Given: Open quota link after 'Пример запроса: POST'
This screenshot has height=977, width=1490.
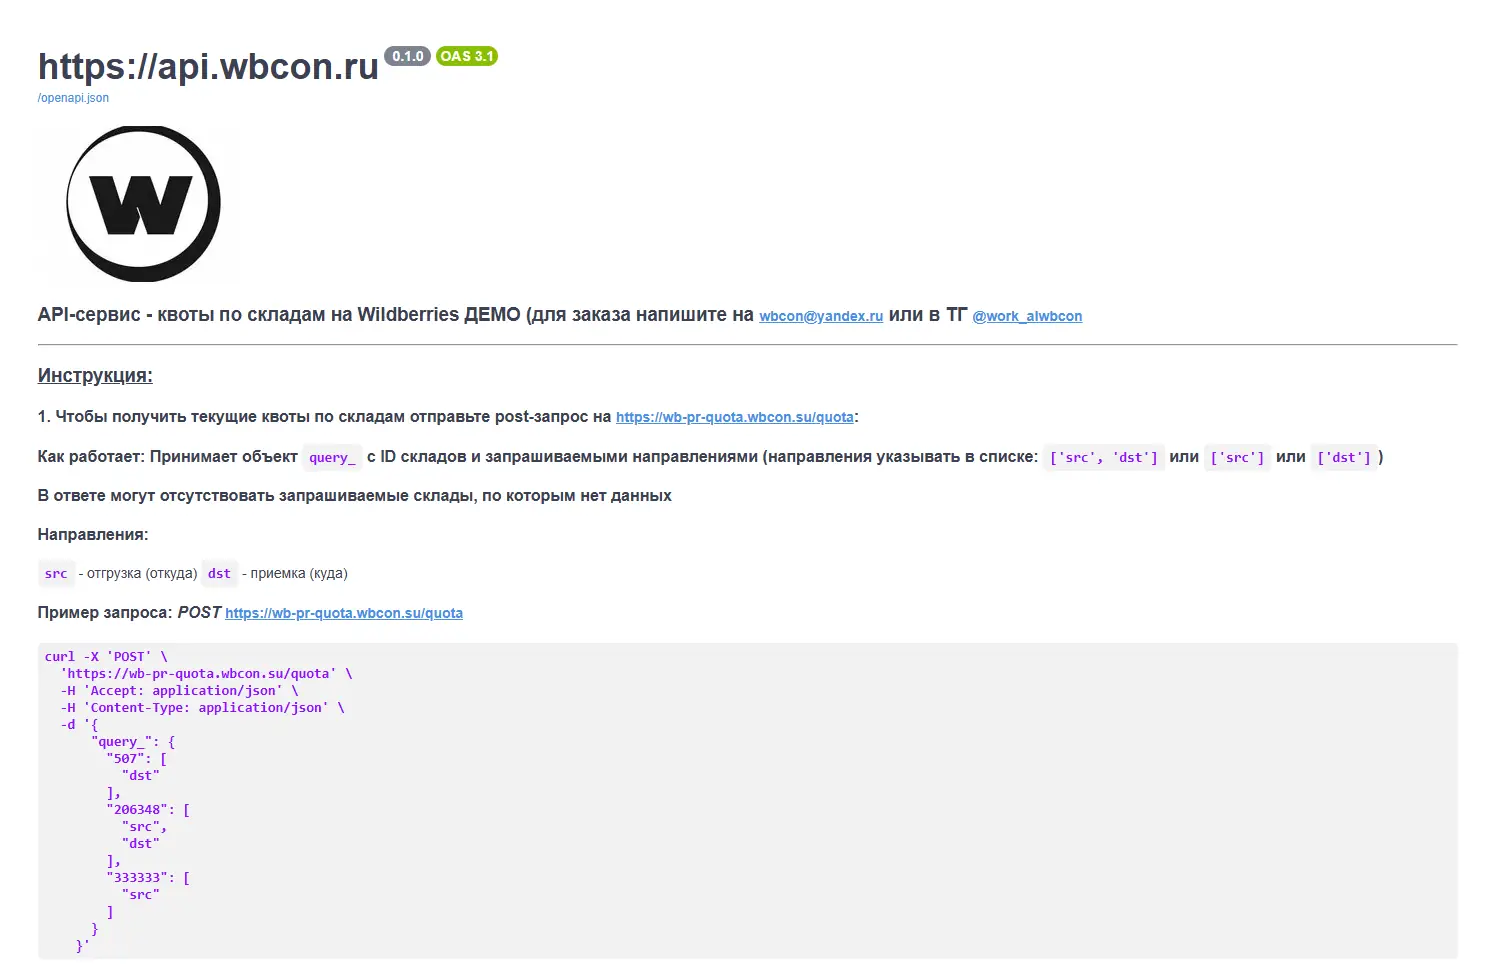Looking at the screenshot, I should point(344,613).
